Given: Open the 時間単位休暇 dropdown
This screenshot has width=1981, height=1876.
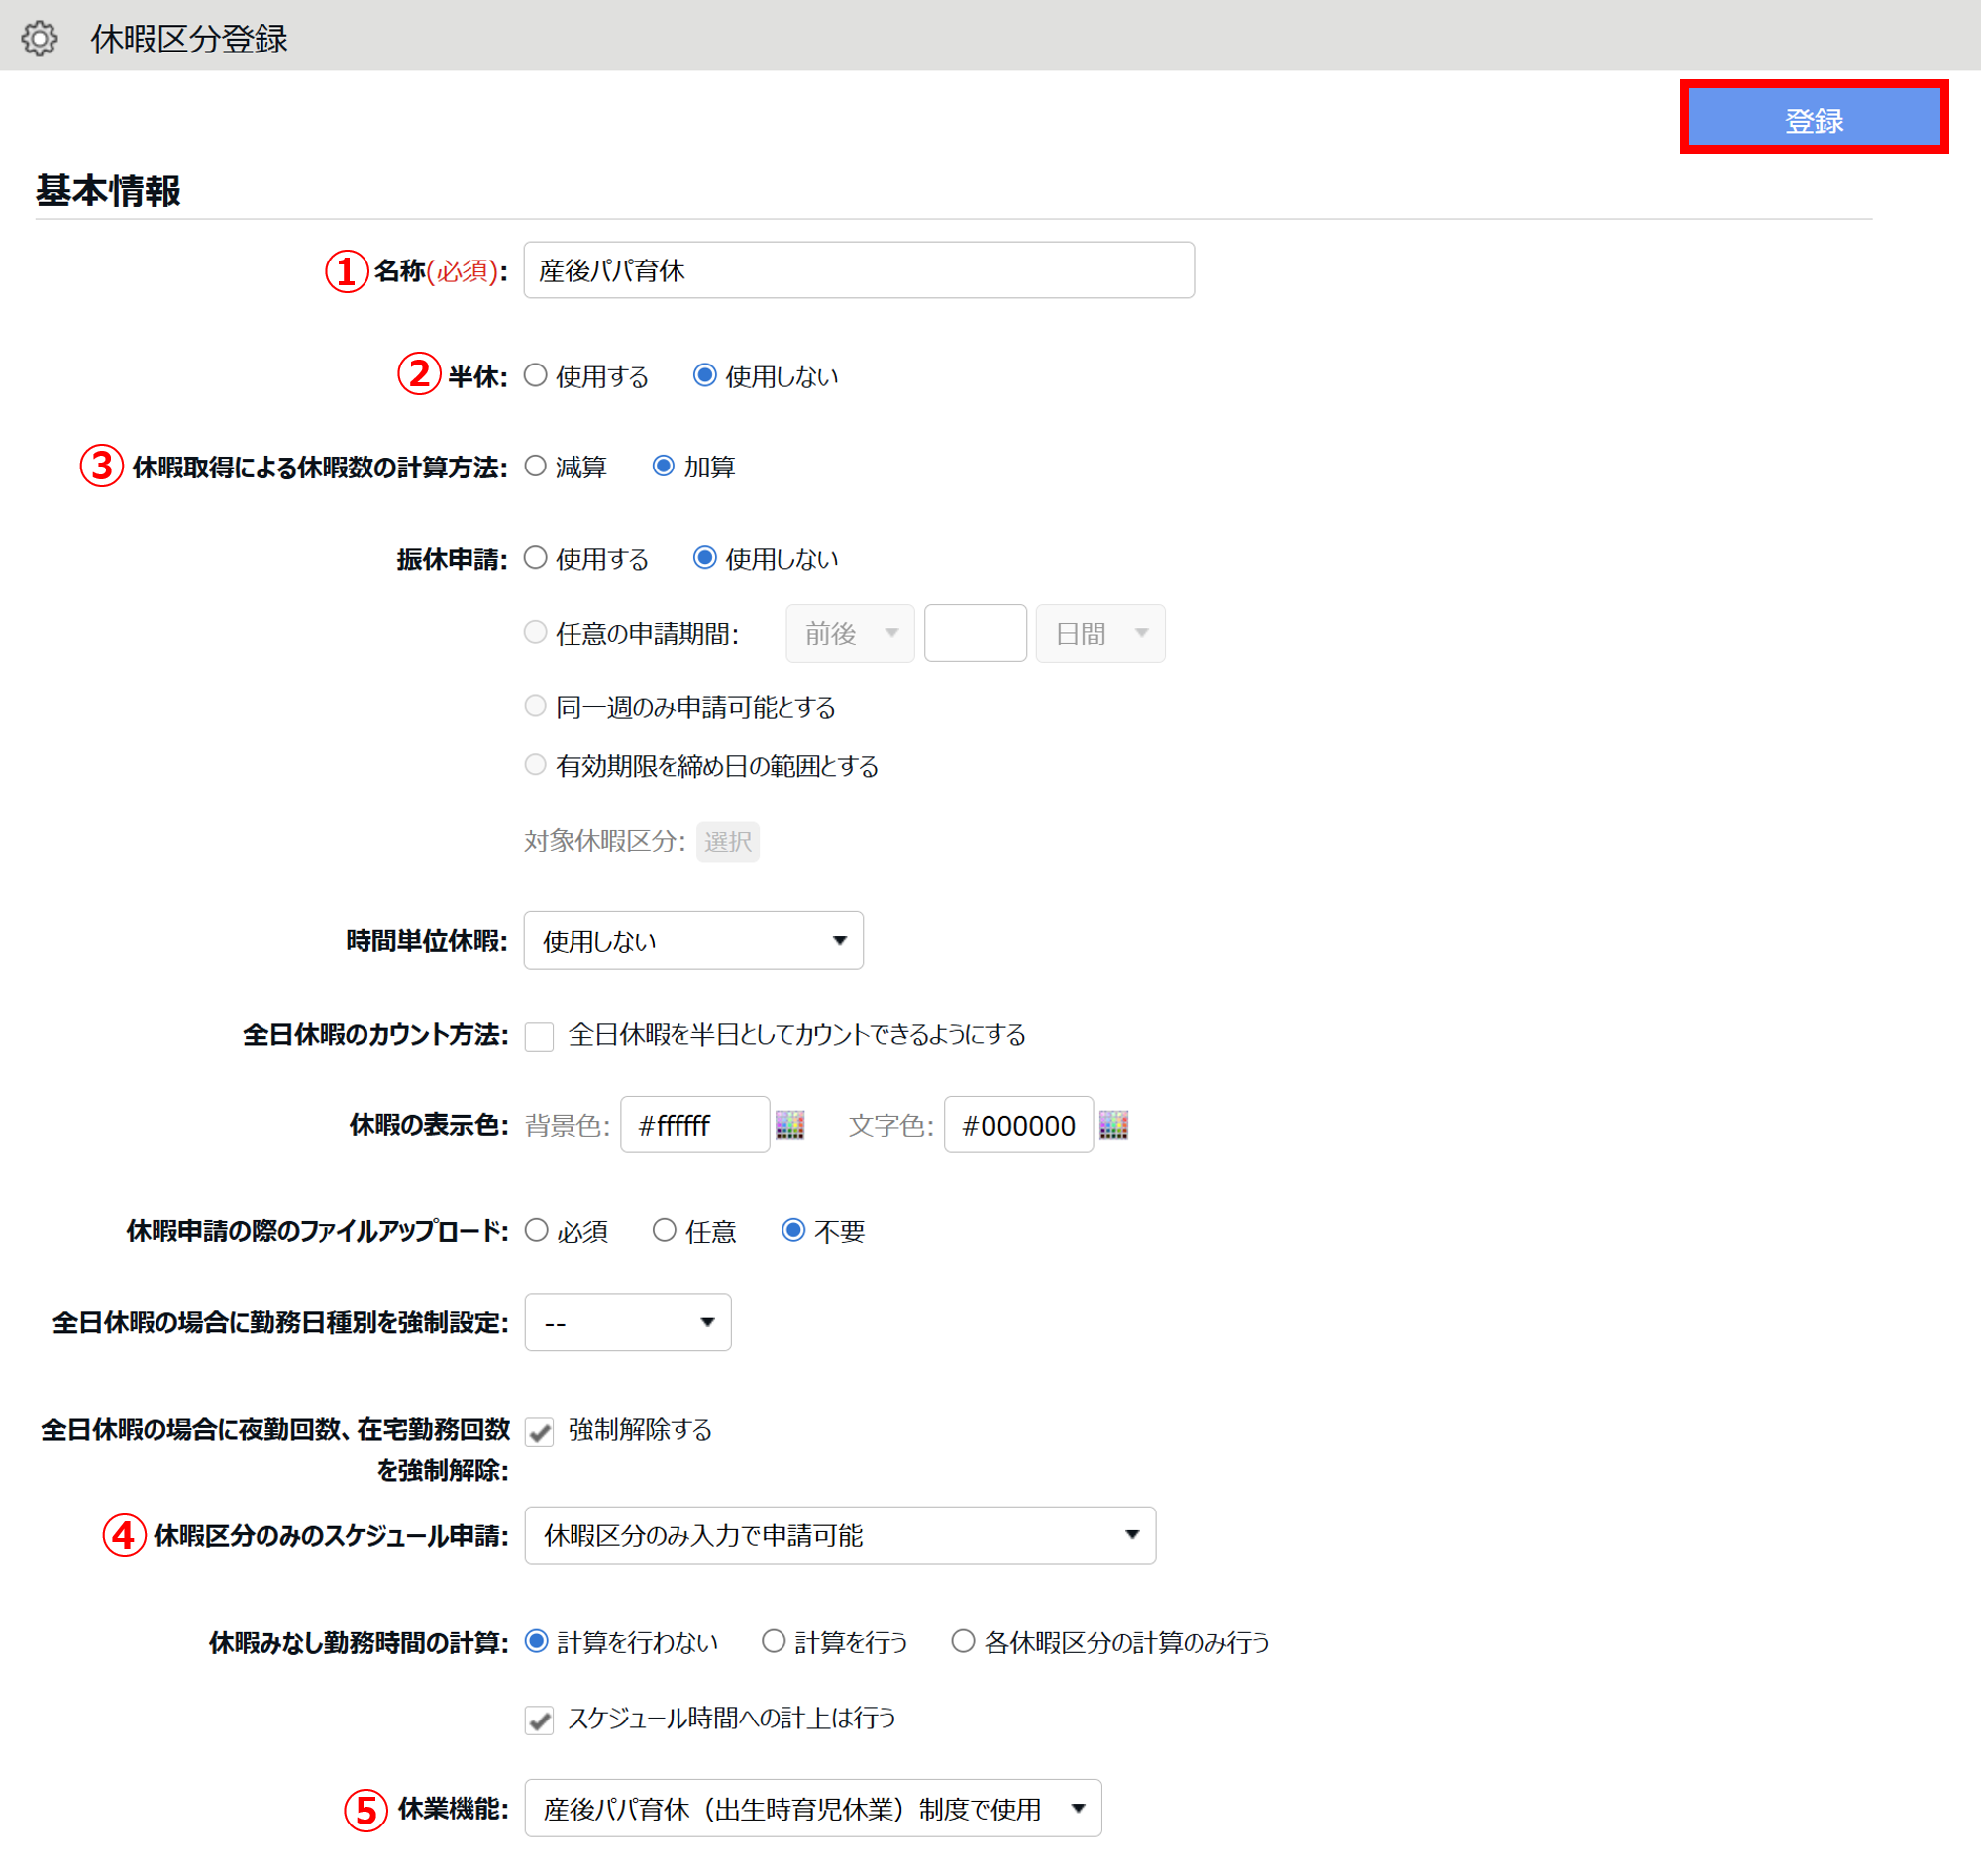Looking at the screenshot, I should click(693, 940).
